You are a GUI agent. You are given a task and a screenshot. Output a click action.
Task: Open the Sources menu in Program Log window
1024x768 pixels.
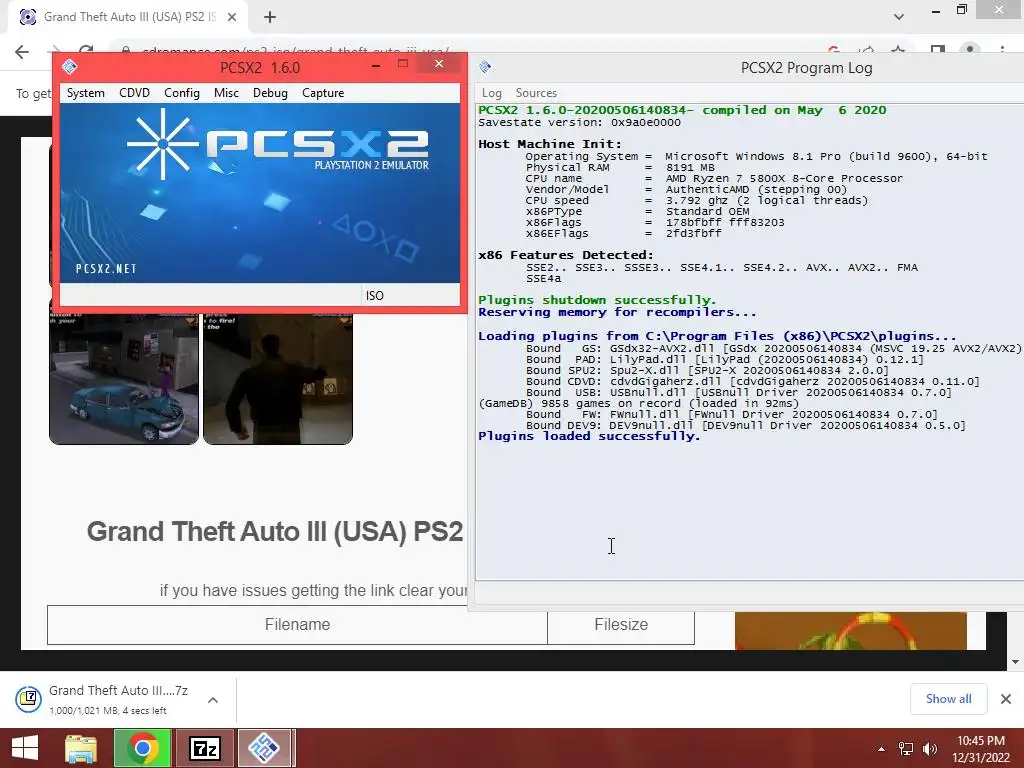click(x=536, y=93)
